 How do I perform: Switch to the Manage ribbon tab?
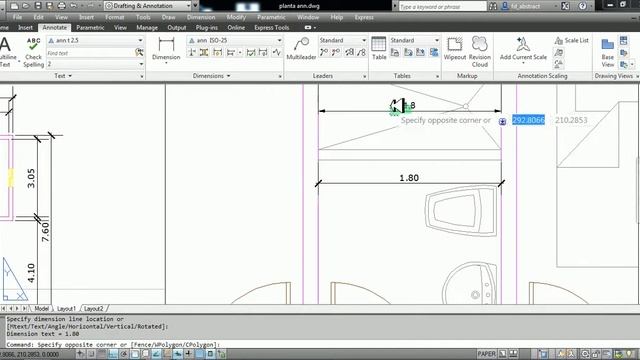(x=147, y=27)
